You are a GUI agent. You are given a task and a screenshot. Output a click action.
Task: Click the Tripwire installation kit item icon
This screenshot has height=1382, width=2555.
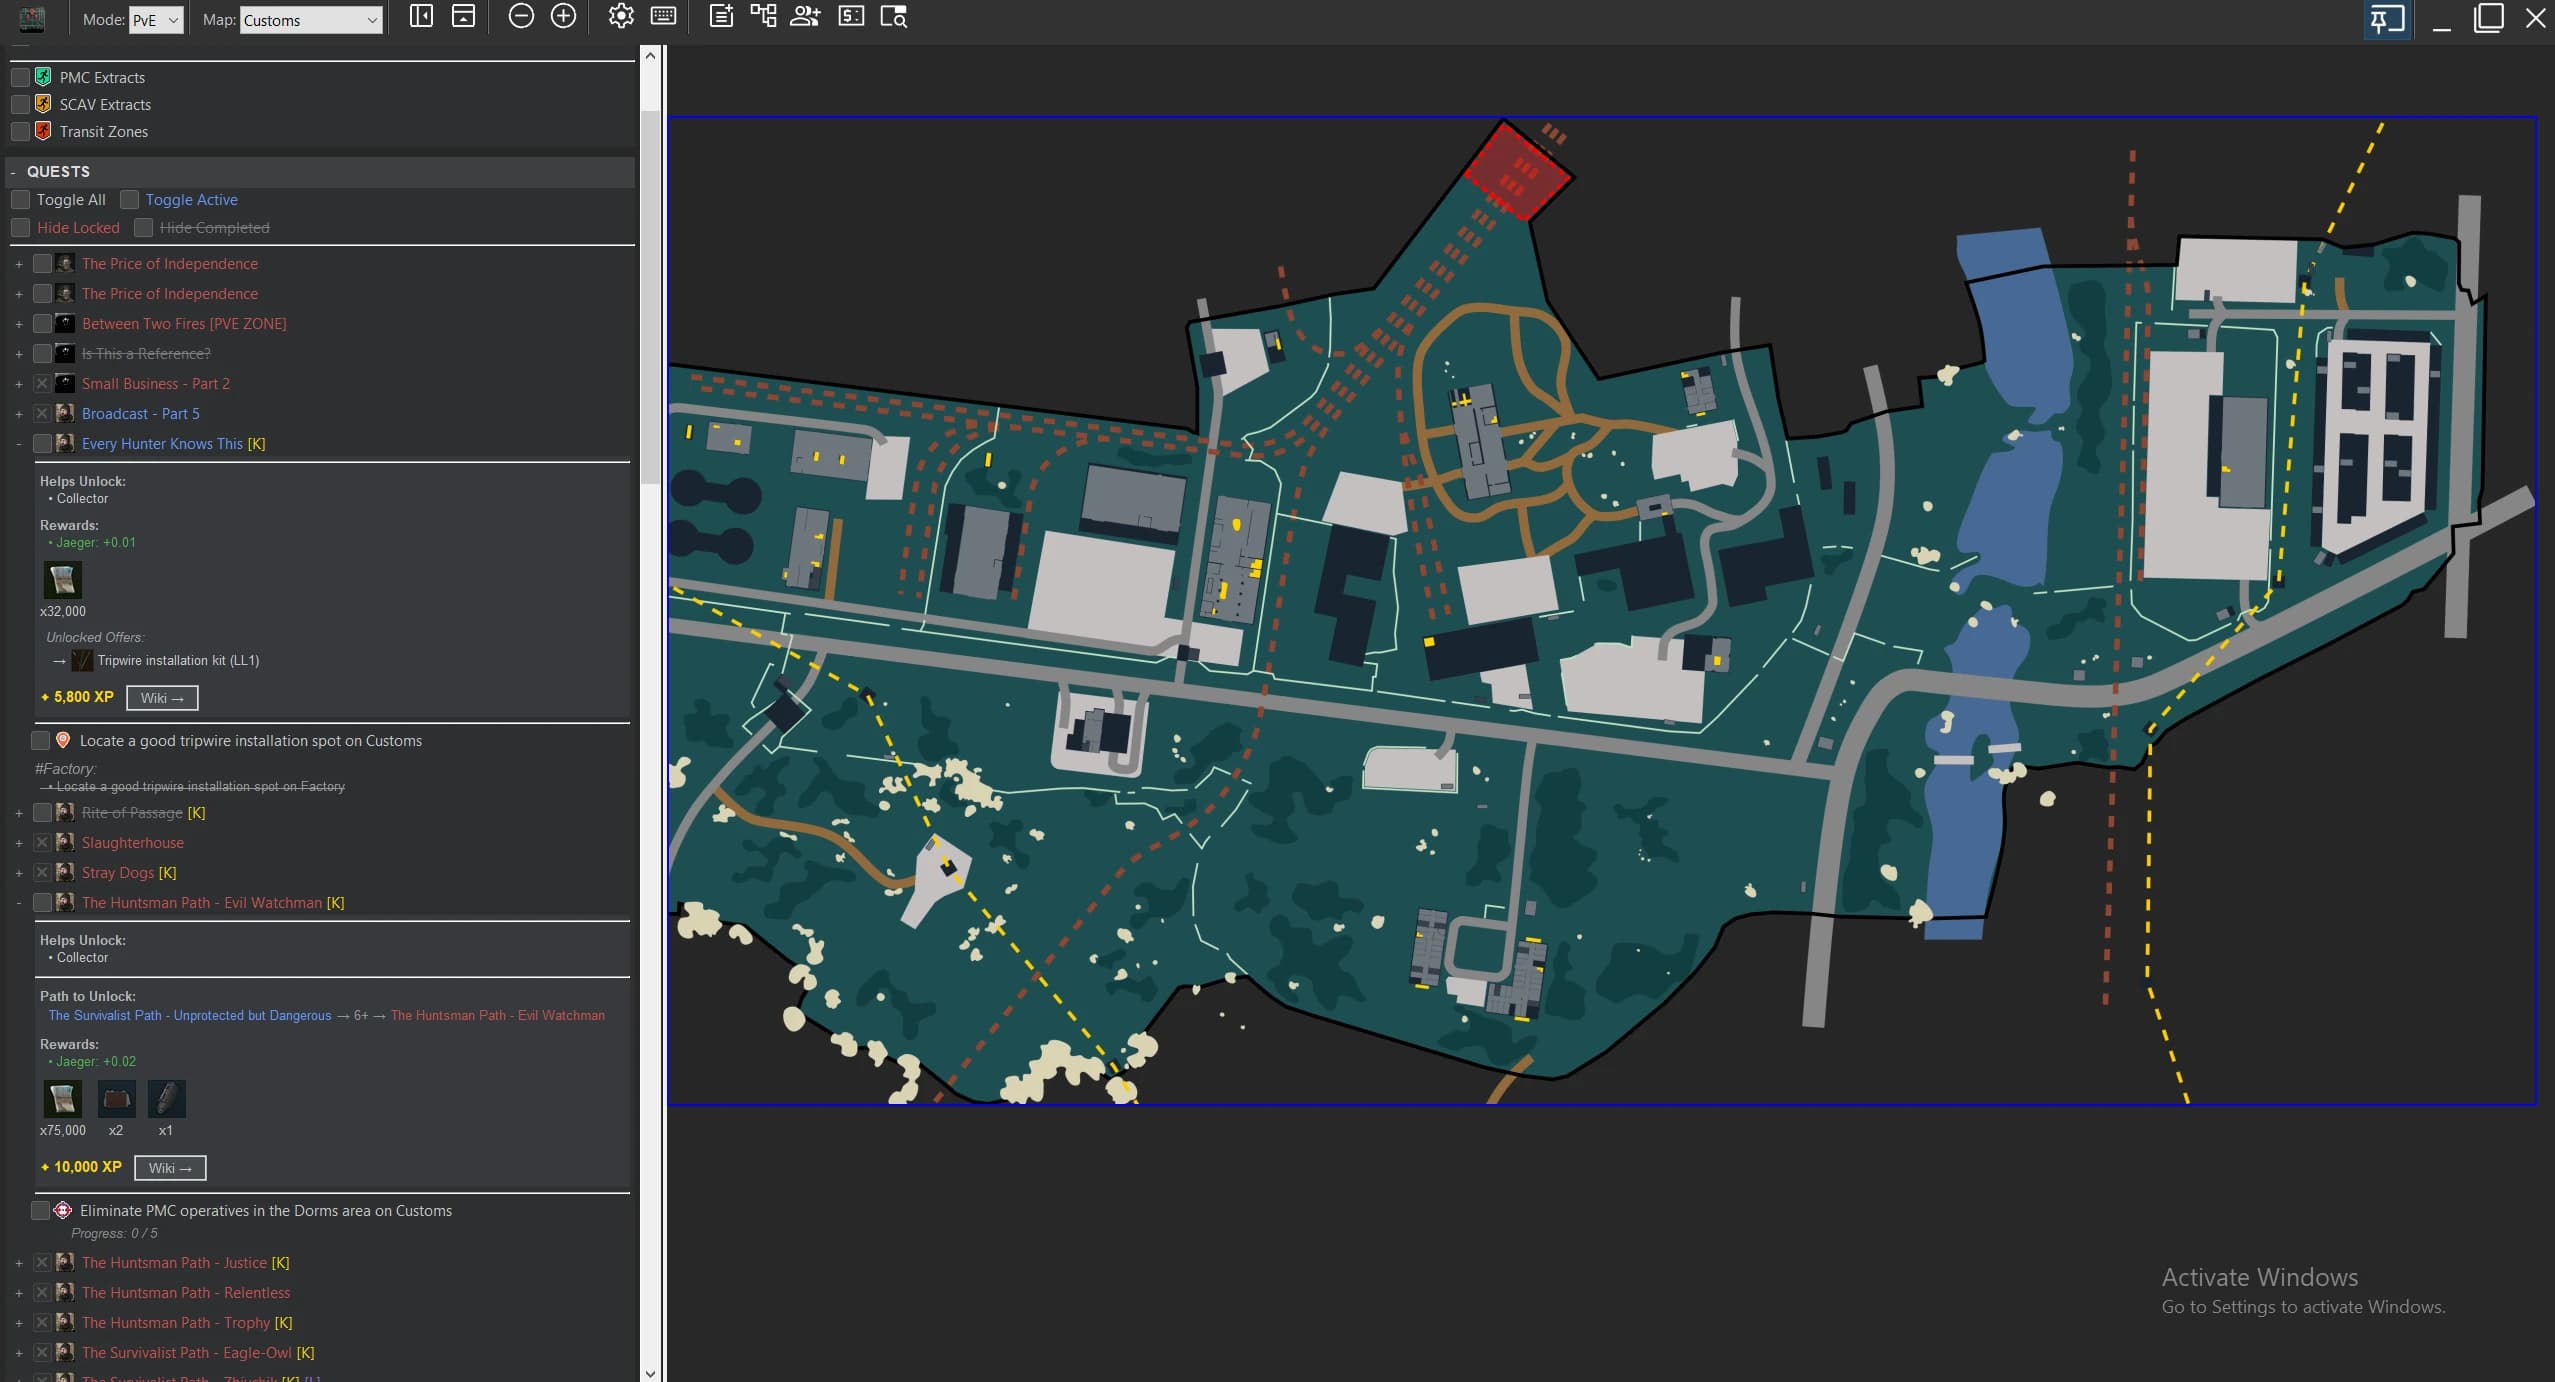[x=82, y=660]
